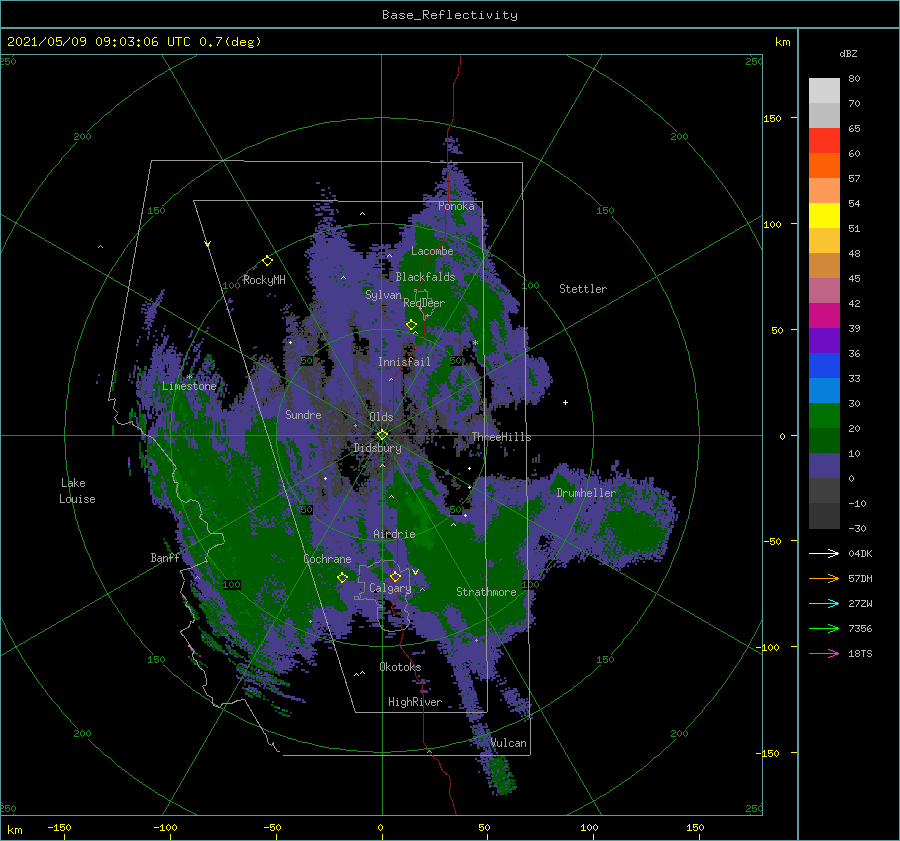Click the orange 57DM arrow in legend

(824, 579)
